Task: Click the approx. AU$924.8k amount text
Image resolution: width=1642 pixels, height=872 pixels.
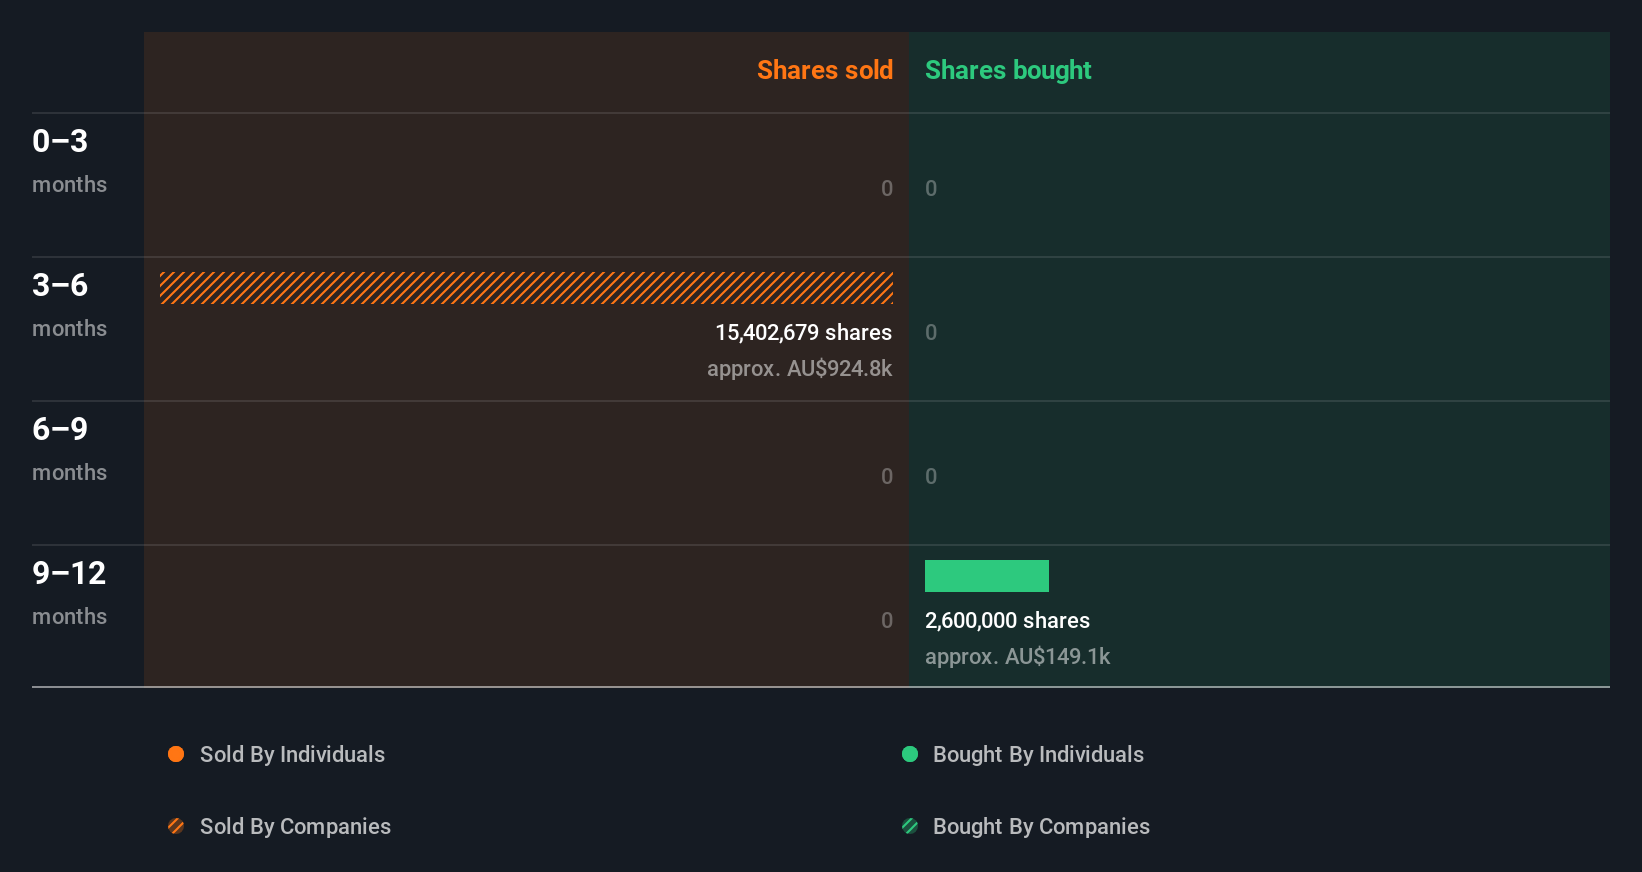Action: (x=799, y=368)
